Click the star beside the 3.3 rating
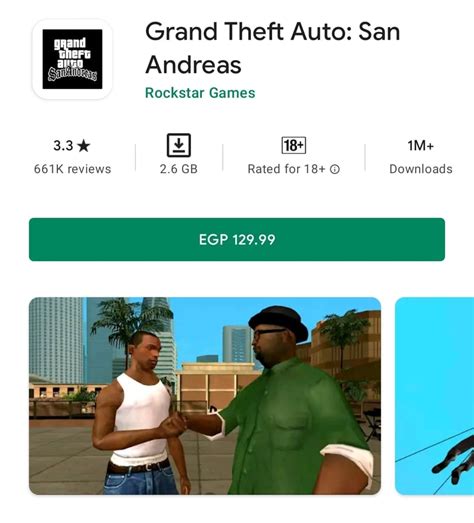This screenshot has width=474, height=523. (x=83, y=146)
